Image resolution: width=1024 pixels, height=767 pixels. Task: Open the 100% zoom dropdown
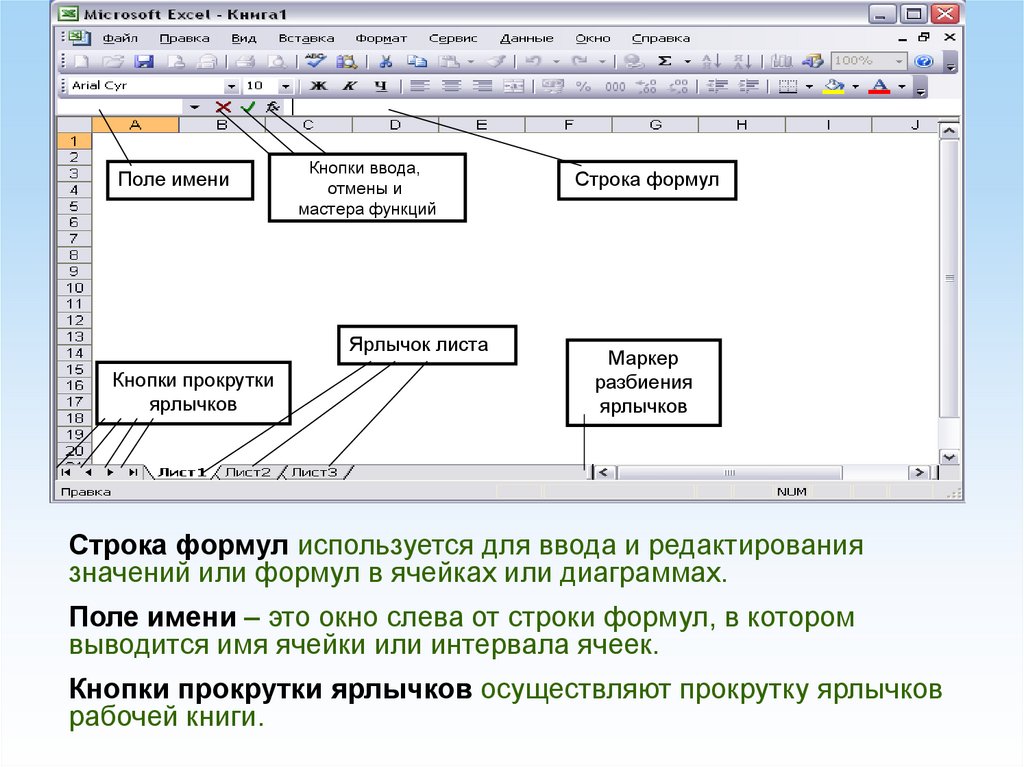pos(899,61)
